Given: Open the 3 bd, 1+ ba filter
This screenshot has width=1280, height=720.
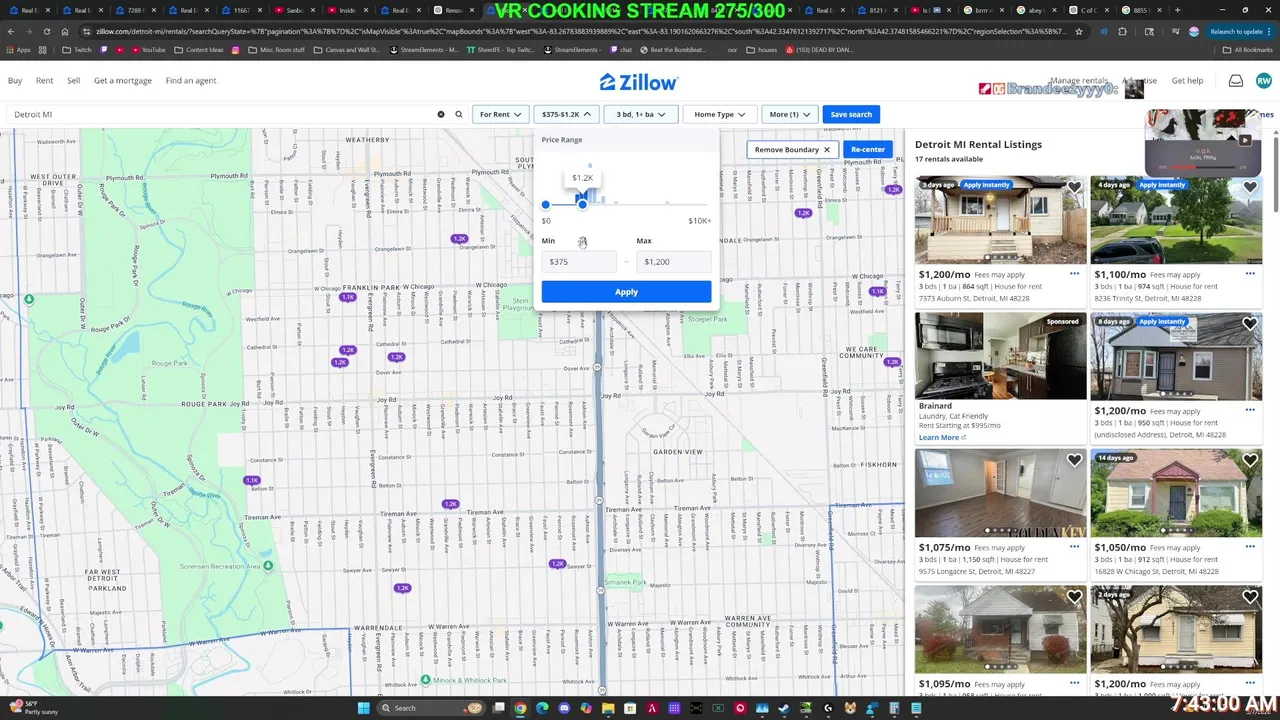Looking at the screenshot, I should click(641, 114).
